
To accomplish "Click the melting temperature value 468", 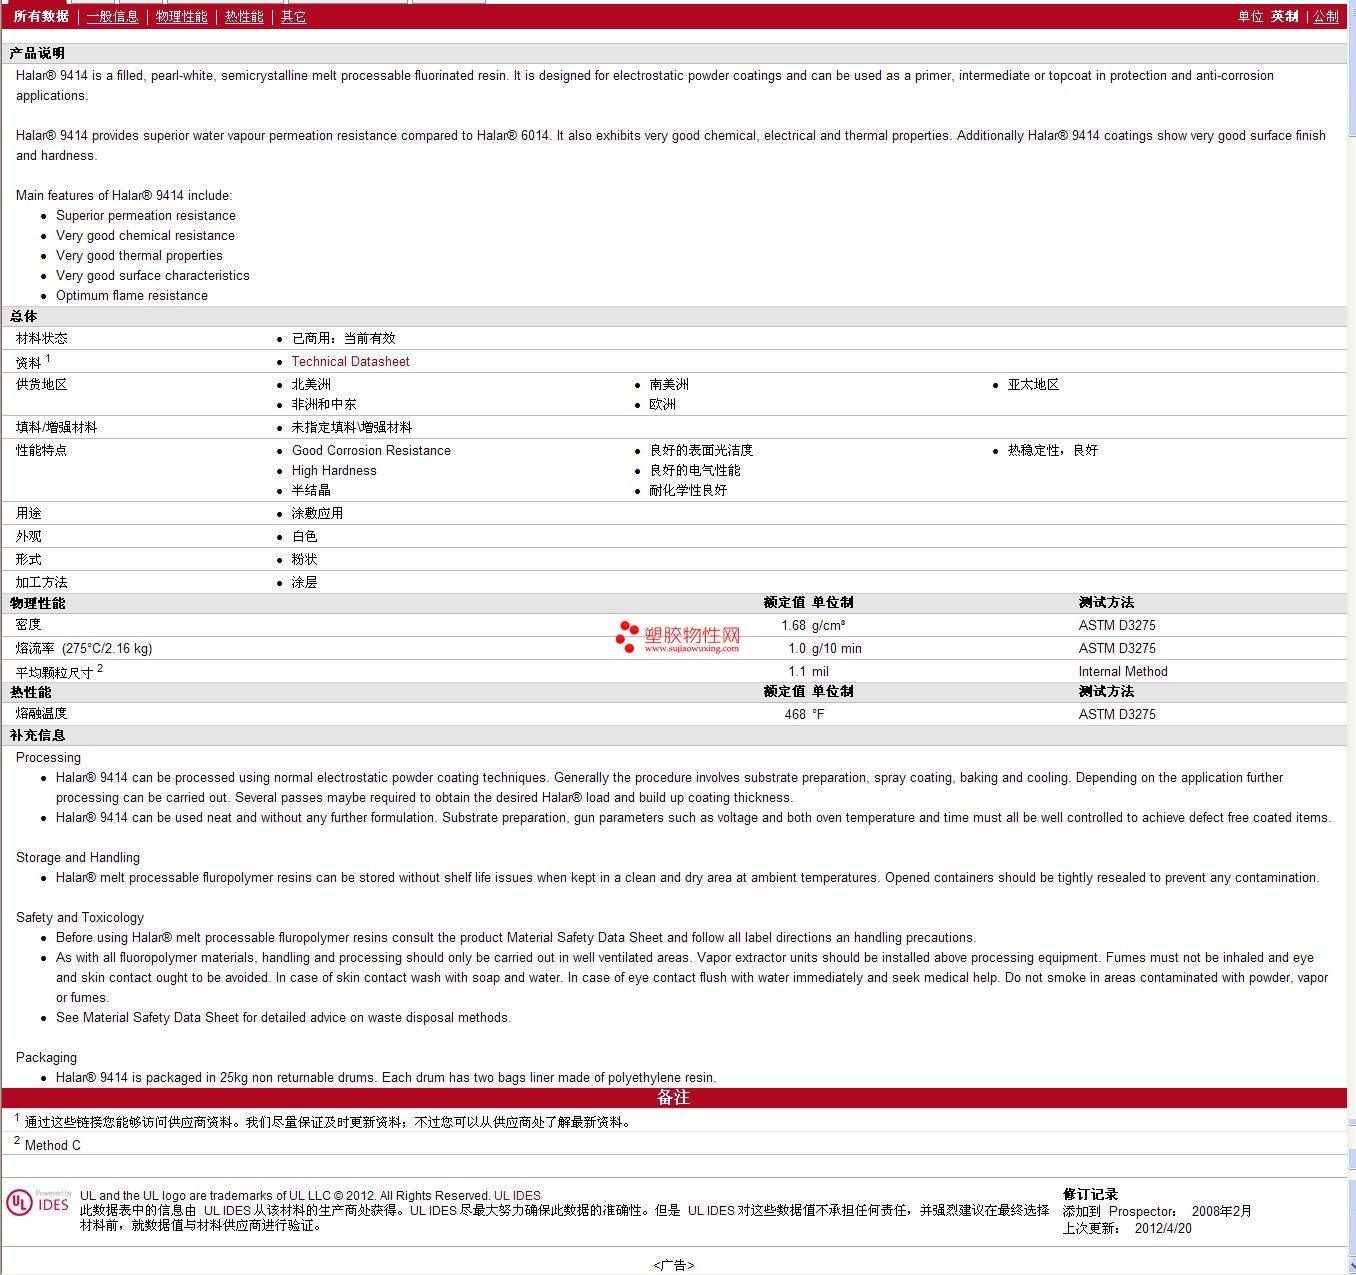I will click(x=795, y=715).
